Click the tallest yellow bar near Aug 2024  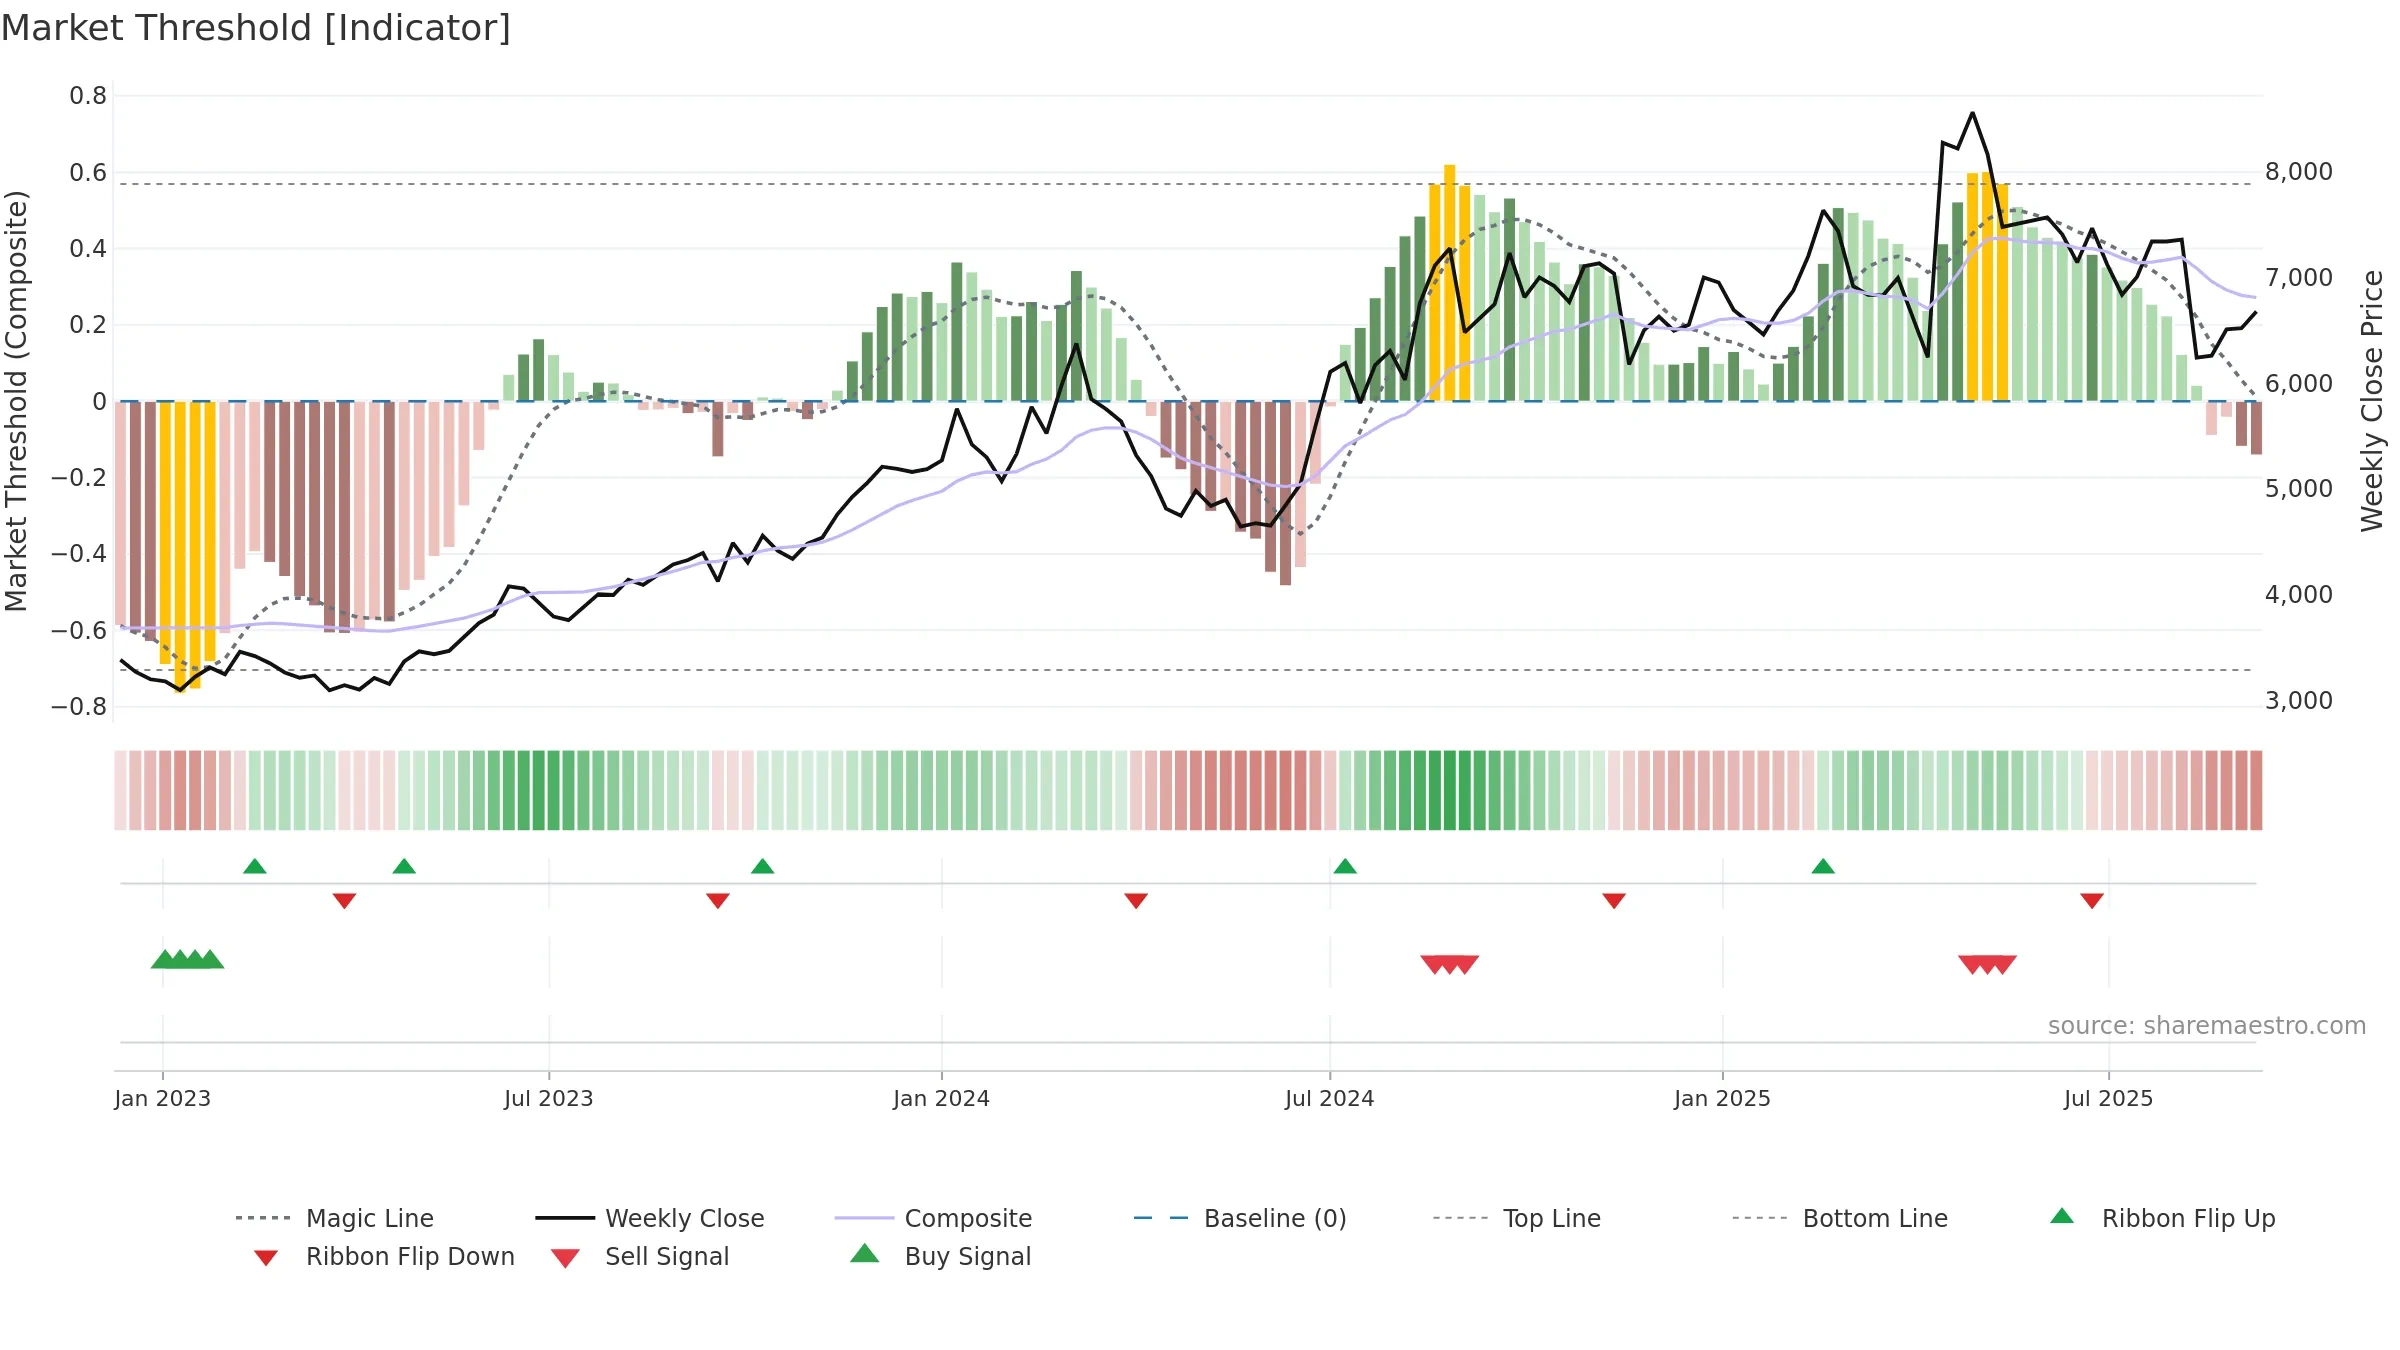[x=1450, y=283]
